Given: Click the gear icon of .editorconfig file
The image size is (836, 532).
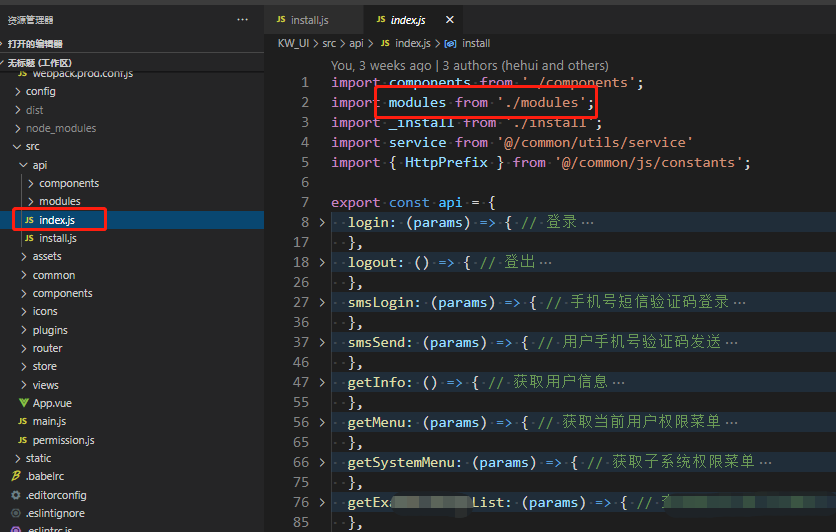Looking at the screenshot, I should click(x=16, y=495).
